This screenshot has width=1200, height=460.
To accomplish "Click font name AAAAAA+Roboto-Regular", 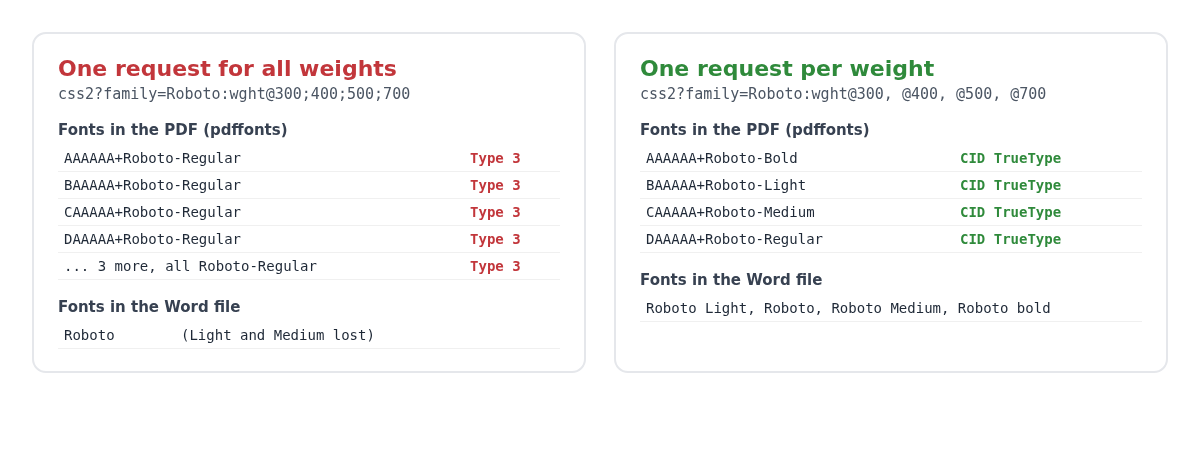I will pos(152,158).
